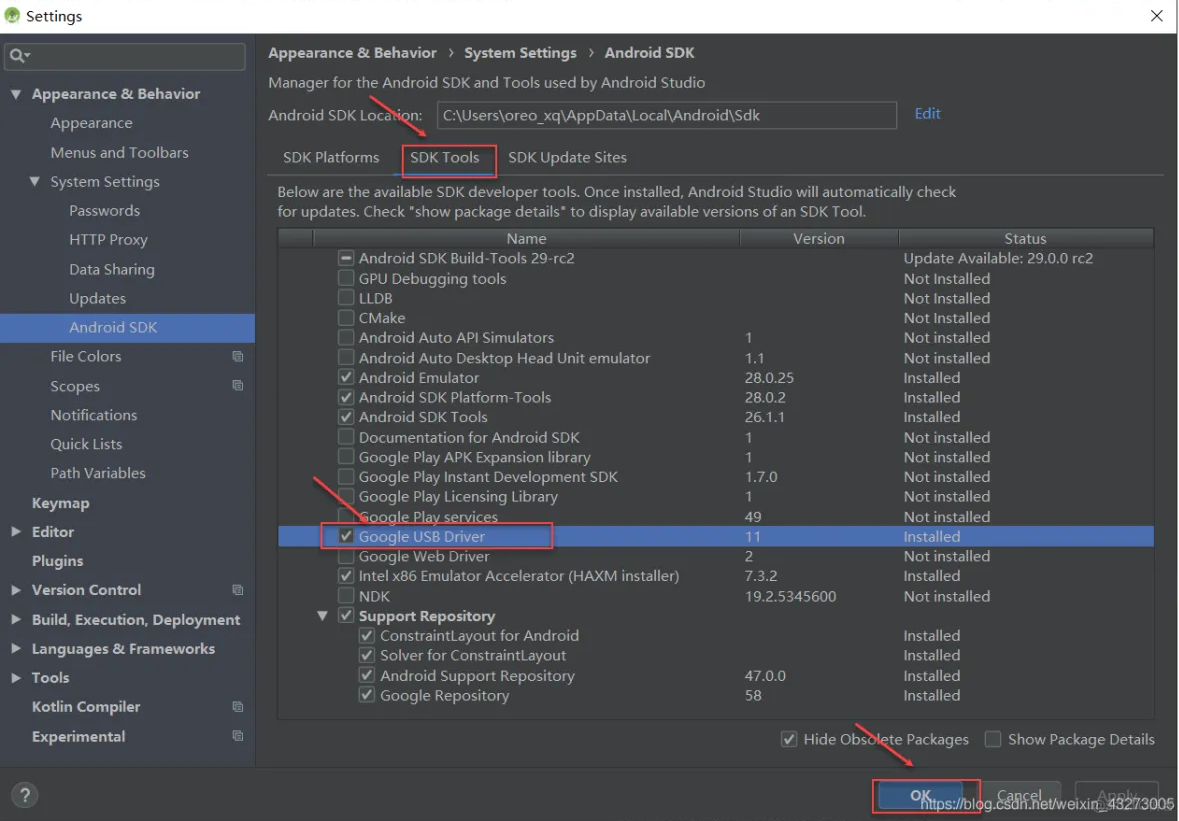Expand the Editor settings section
1179x821 pixels.
(16, 532)
